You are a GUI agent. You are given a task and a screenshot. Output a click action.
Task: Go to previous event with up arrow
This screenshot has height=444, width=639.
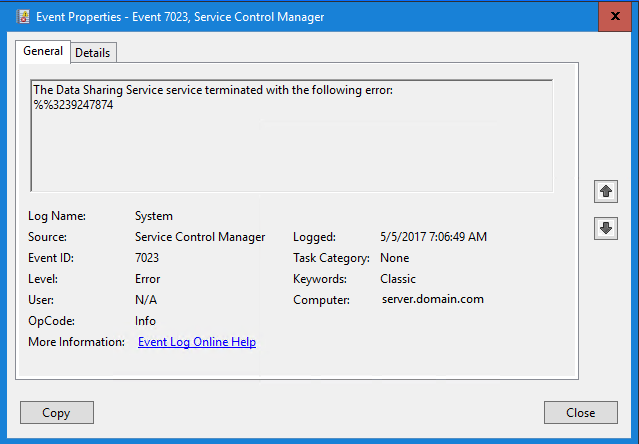[605, 190]
